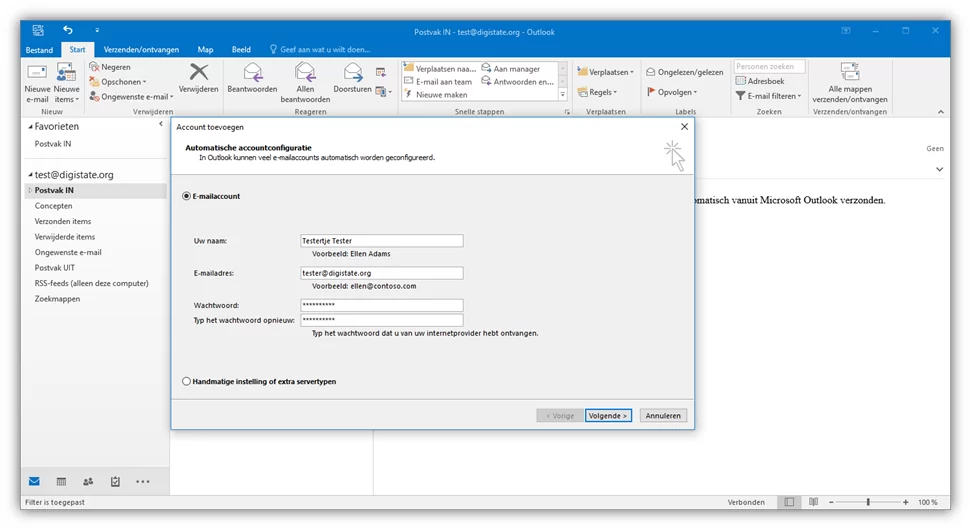This screenshot has height=530, width=971.
Task: Click the Uw naam input field
Action: pos(381,241)
